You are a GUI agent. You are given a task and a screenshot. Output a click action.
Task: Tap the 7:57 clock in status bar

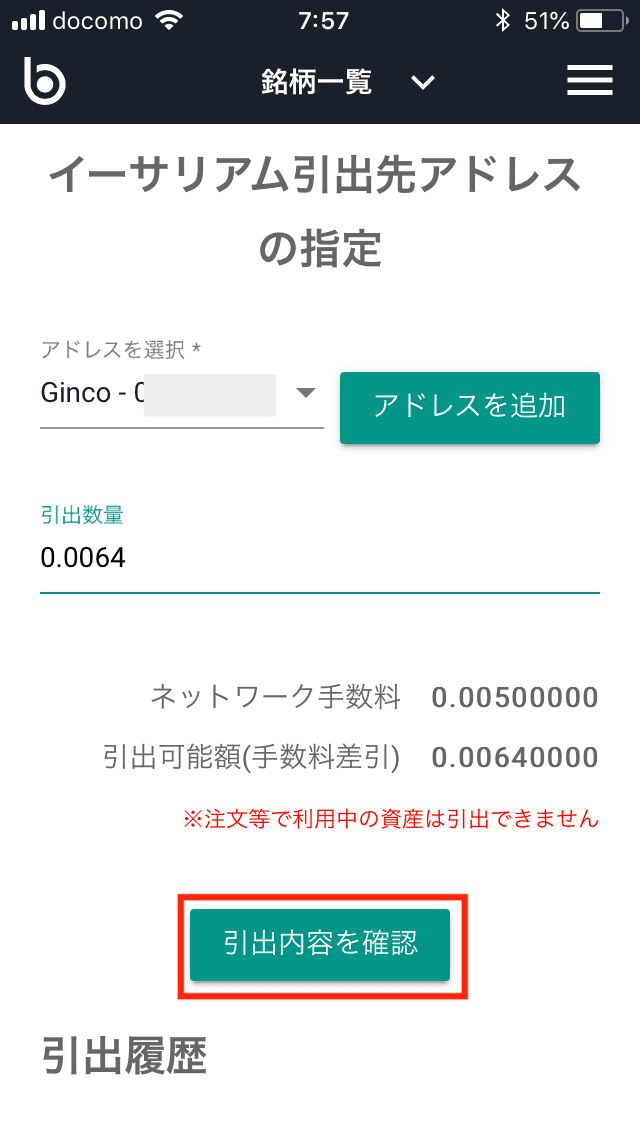click(x=322, y=20)
